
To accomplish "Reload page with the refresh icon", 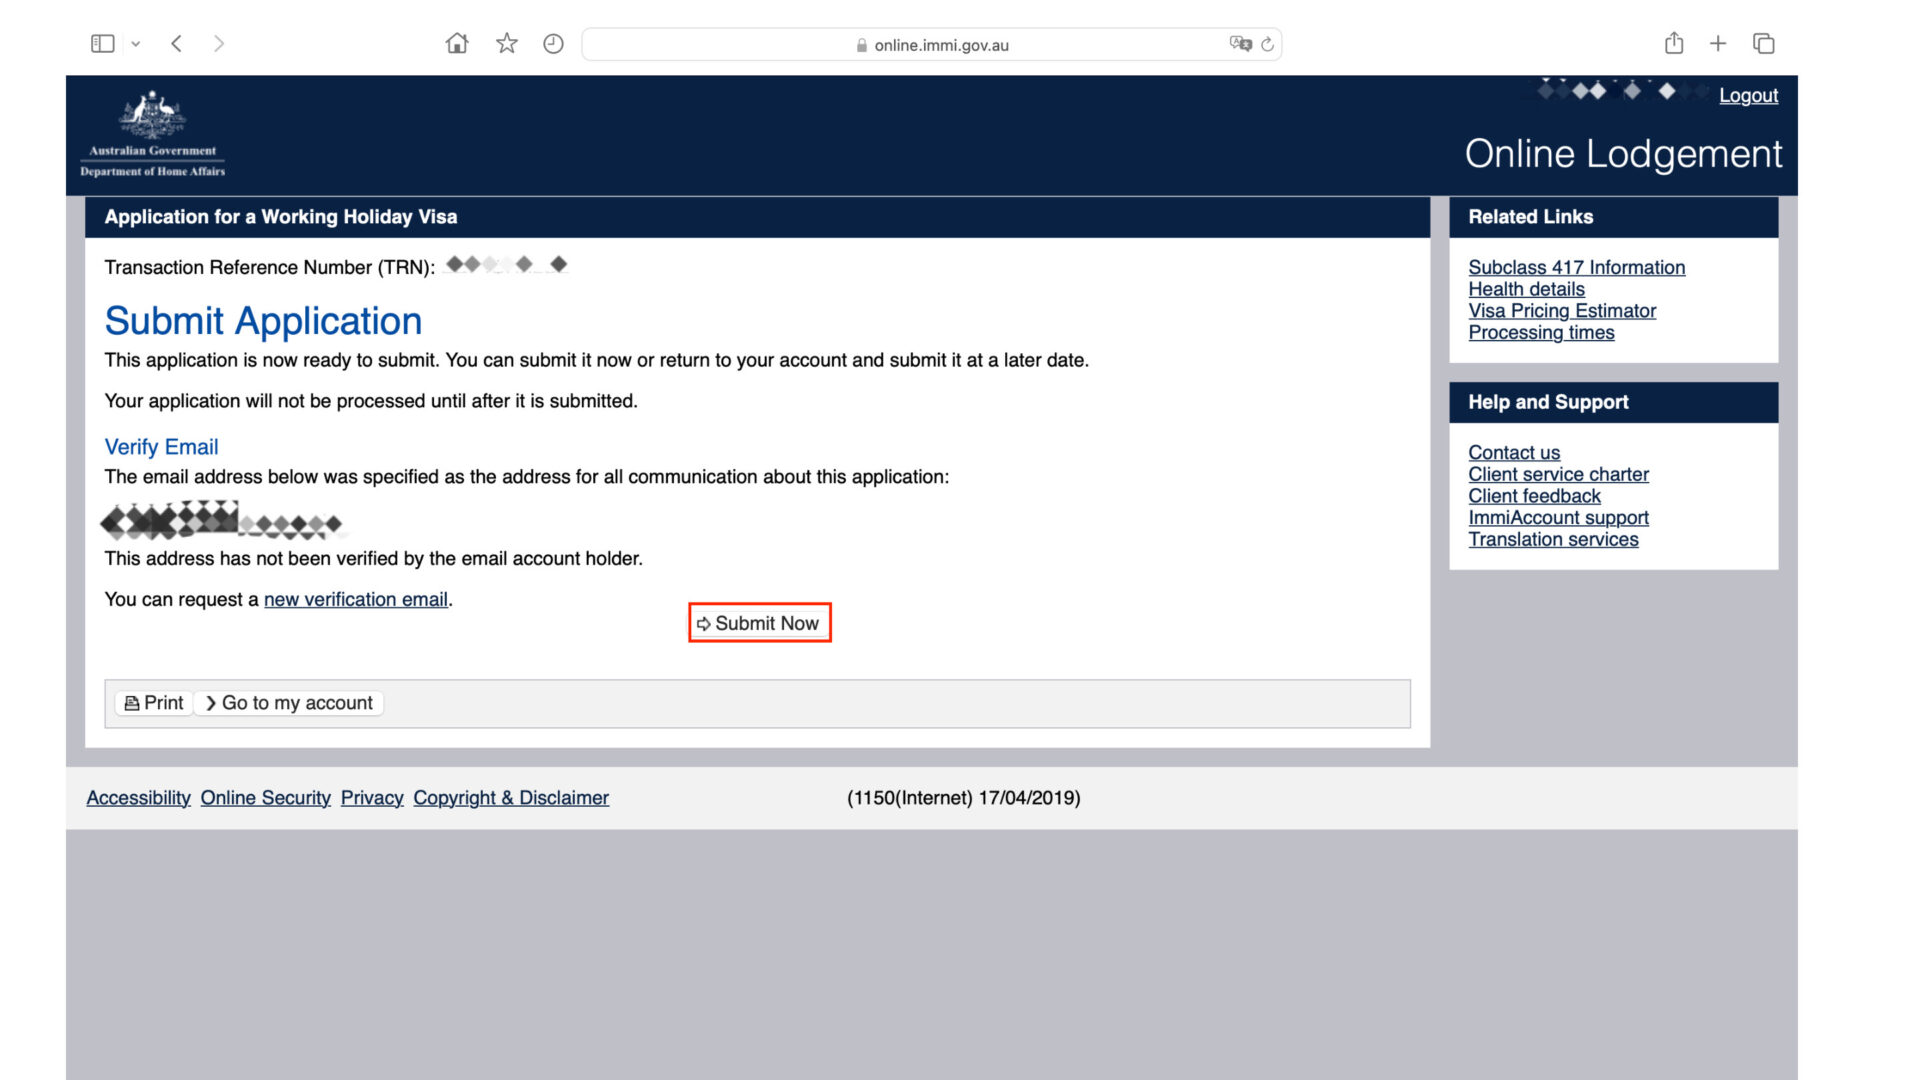I will coord(1268,44).
